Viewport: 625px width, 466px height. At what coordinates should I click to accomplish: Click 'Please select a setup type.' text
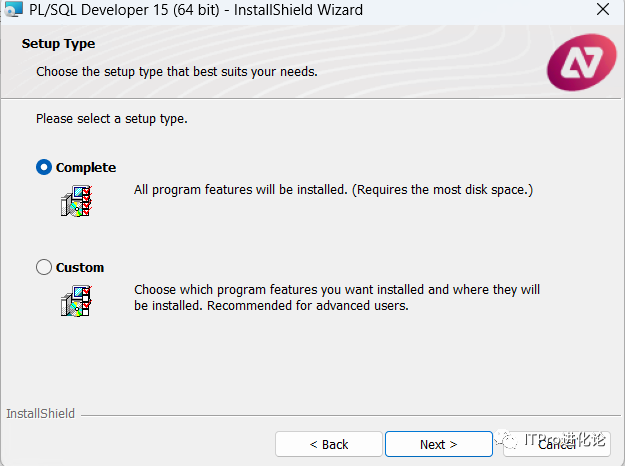(x=112, y=119)
